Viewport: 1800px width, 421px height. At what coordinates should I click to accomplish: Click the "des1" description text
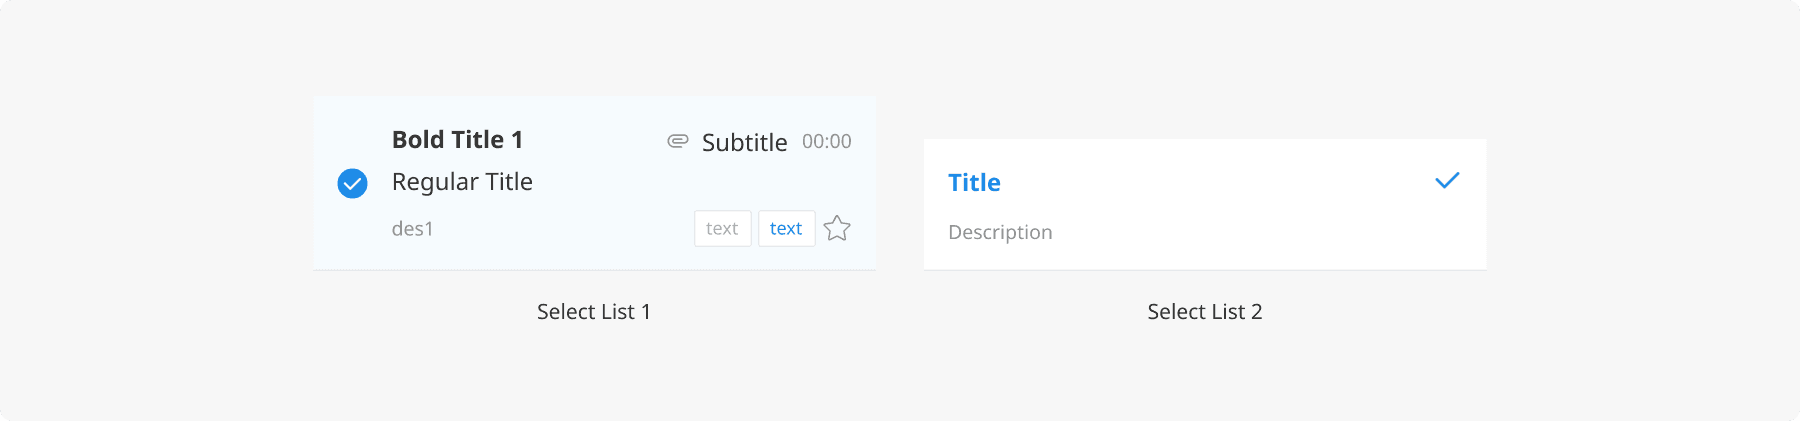pyautogui.click(x=412, y=229)
